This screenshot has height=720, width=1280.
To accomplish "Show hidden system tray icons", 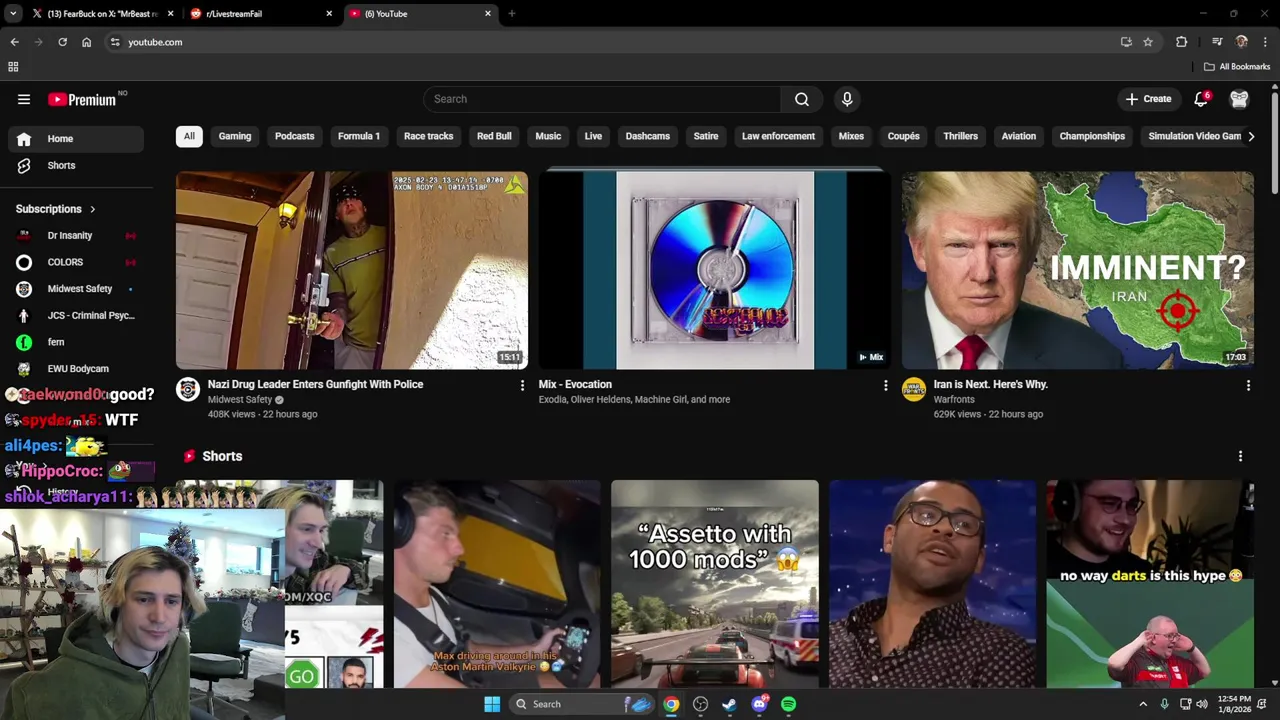I will pos(1143,704).
